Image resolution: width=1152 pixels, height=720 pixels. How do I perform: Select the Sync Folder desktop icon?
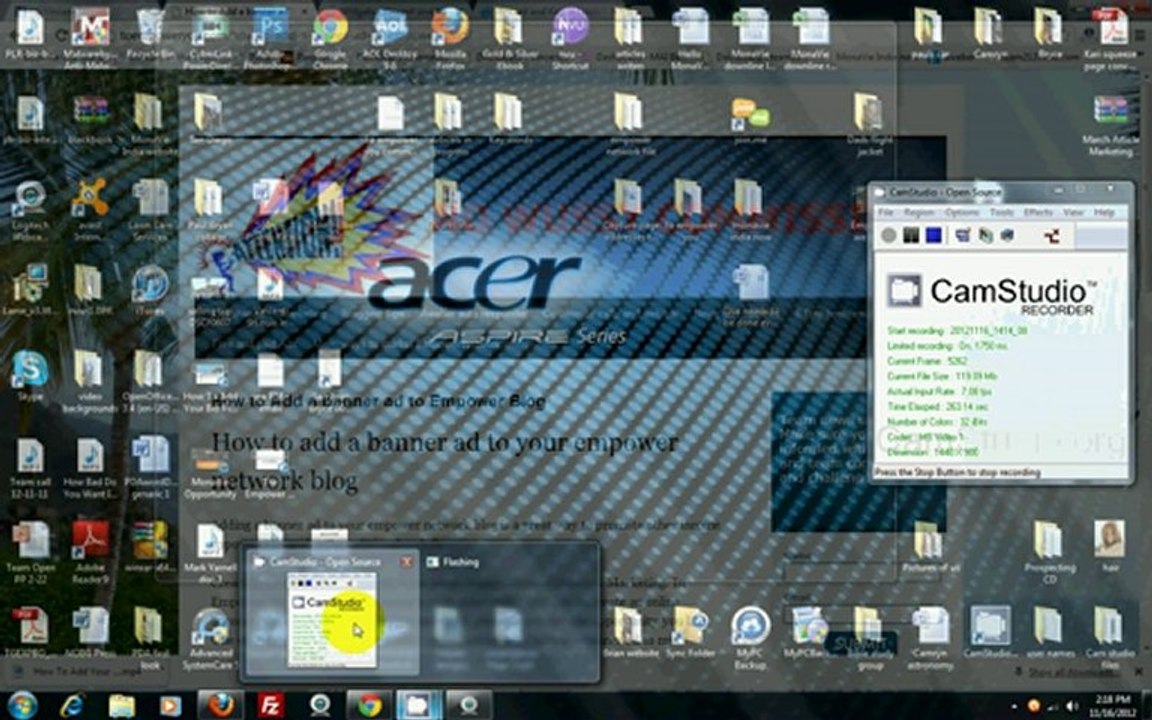[690, 632]
